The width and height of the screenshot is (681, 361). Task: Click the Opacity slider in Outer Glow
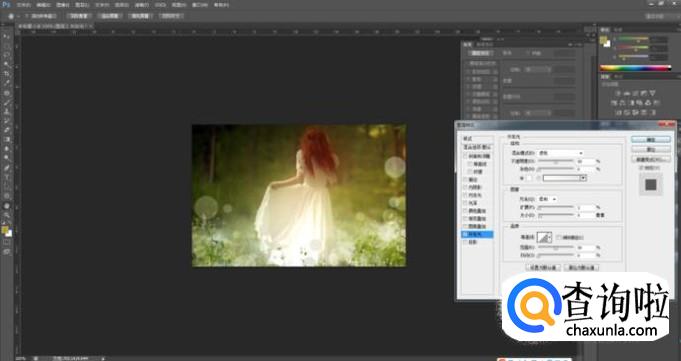click(x=556, y=161)
